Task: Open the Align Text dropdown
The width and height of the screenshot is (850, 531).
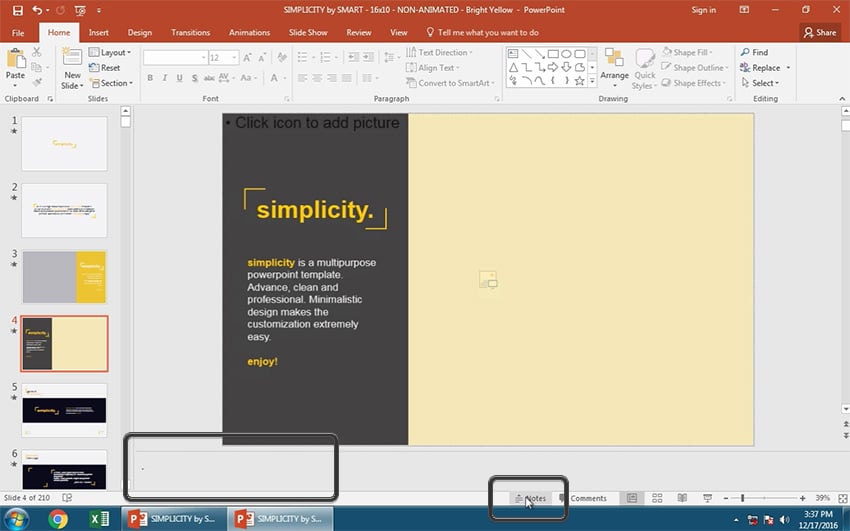Action: 433,68
